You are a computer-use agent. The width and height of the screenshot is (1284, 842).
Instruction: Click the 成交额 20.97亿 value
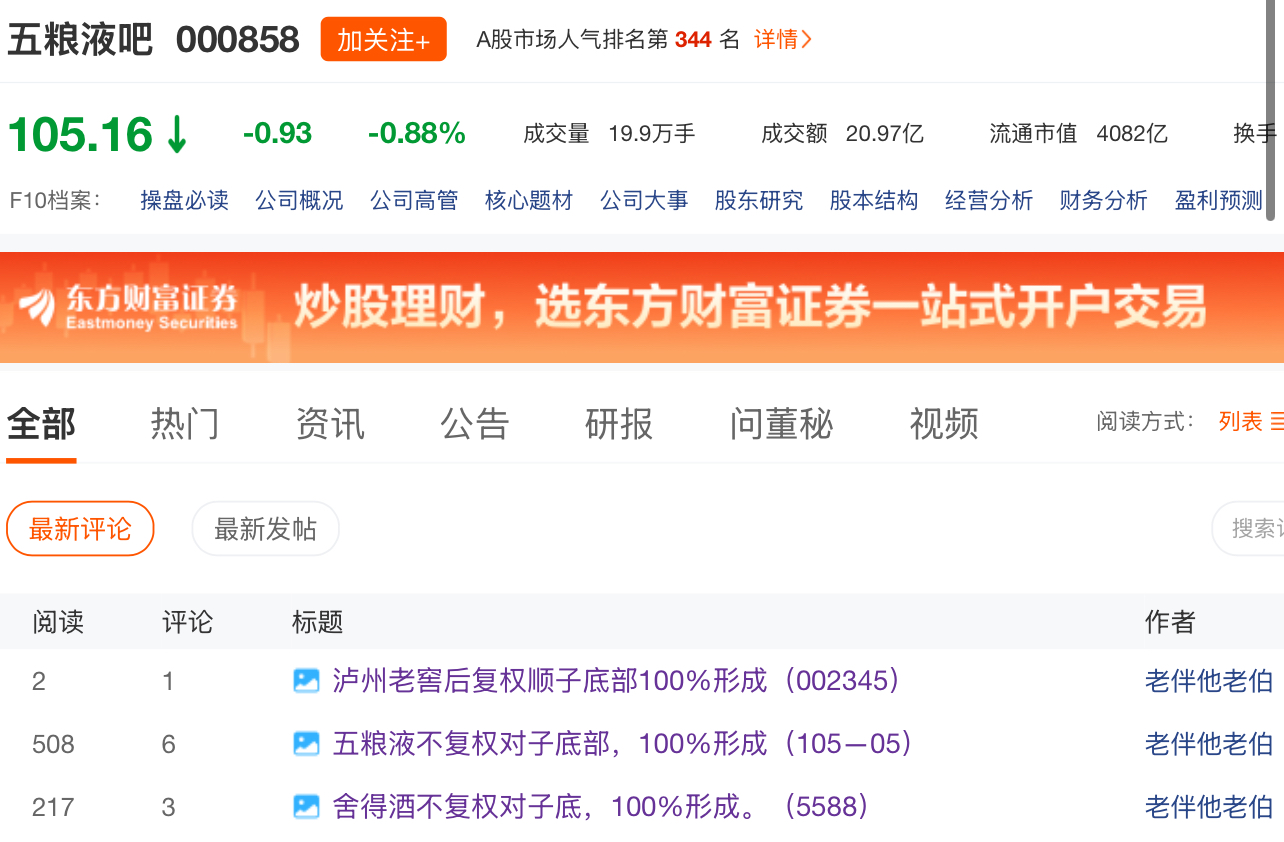coord(885,133)
